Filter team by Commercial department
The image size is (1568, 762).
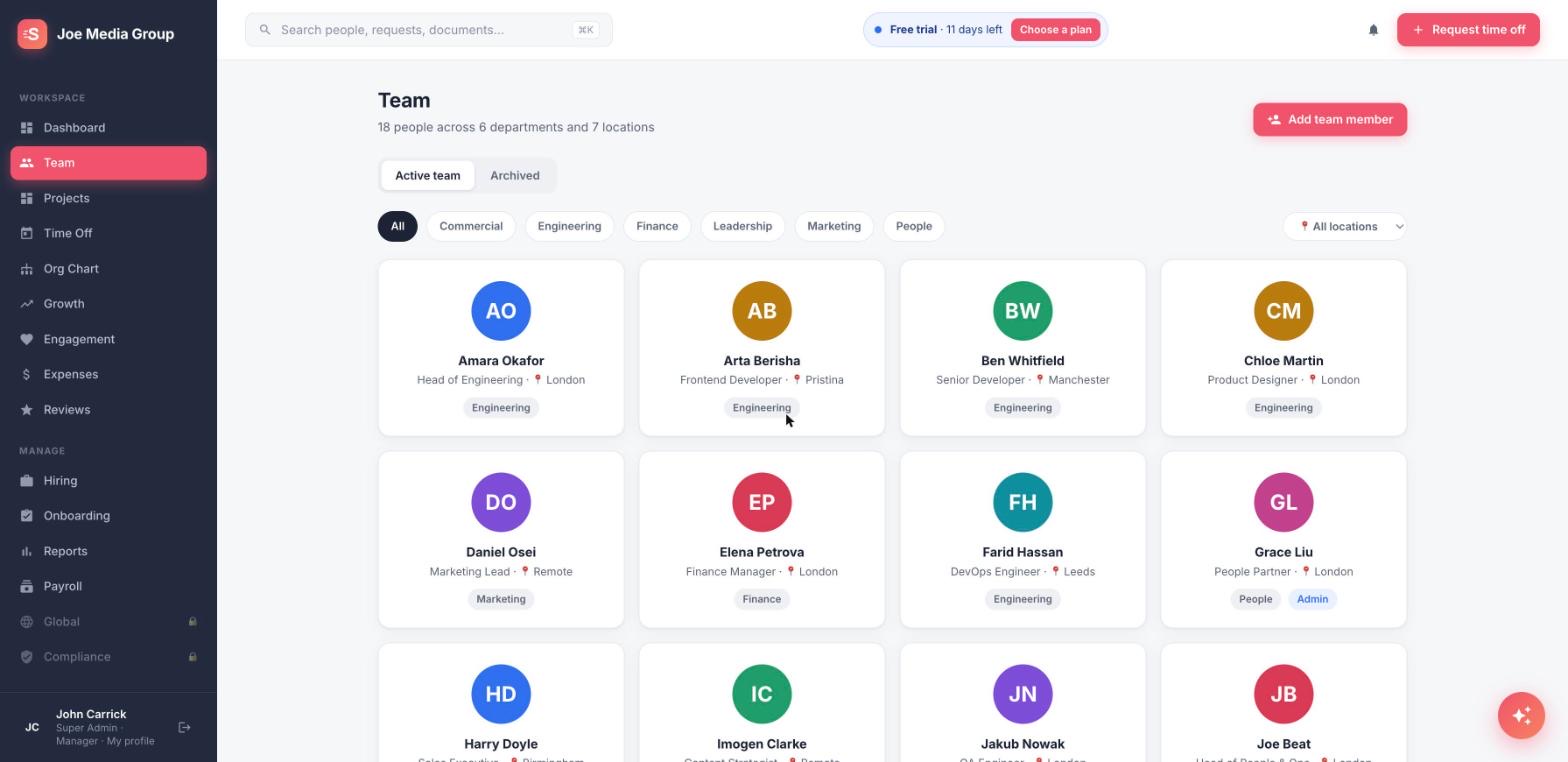pos(471,226)
